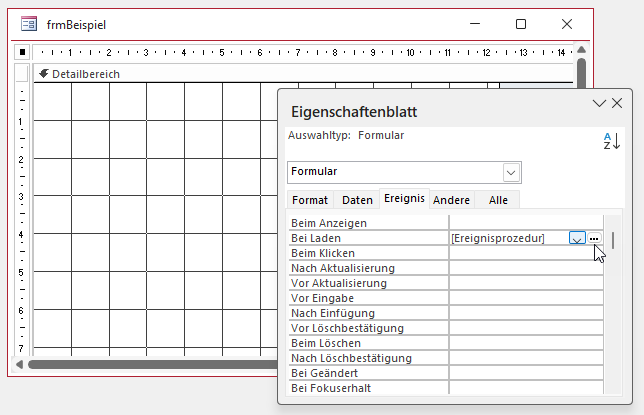Minimize the frmBeispiel window

[x=474, y=24]
